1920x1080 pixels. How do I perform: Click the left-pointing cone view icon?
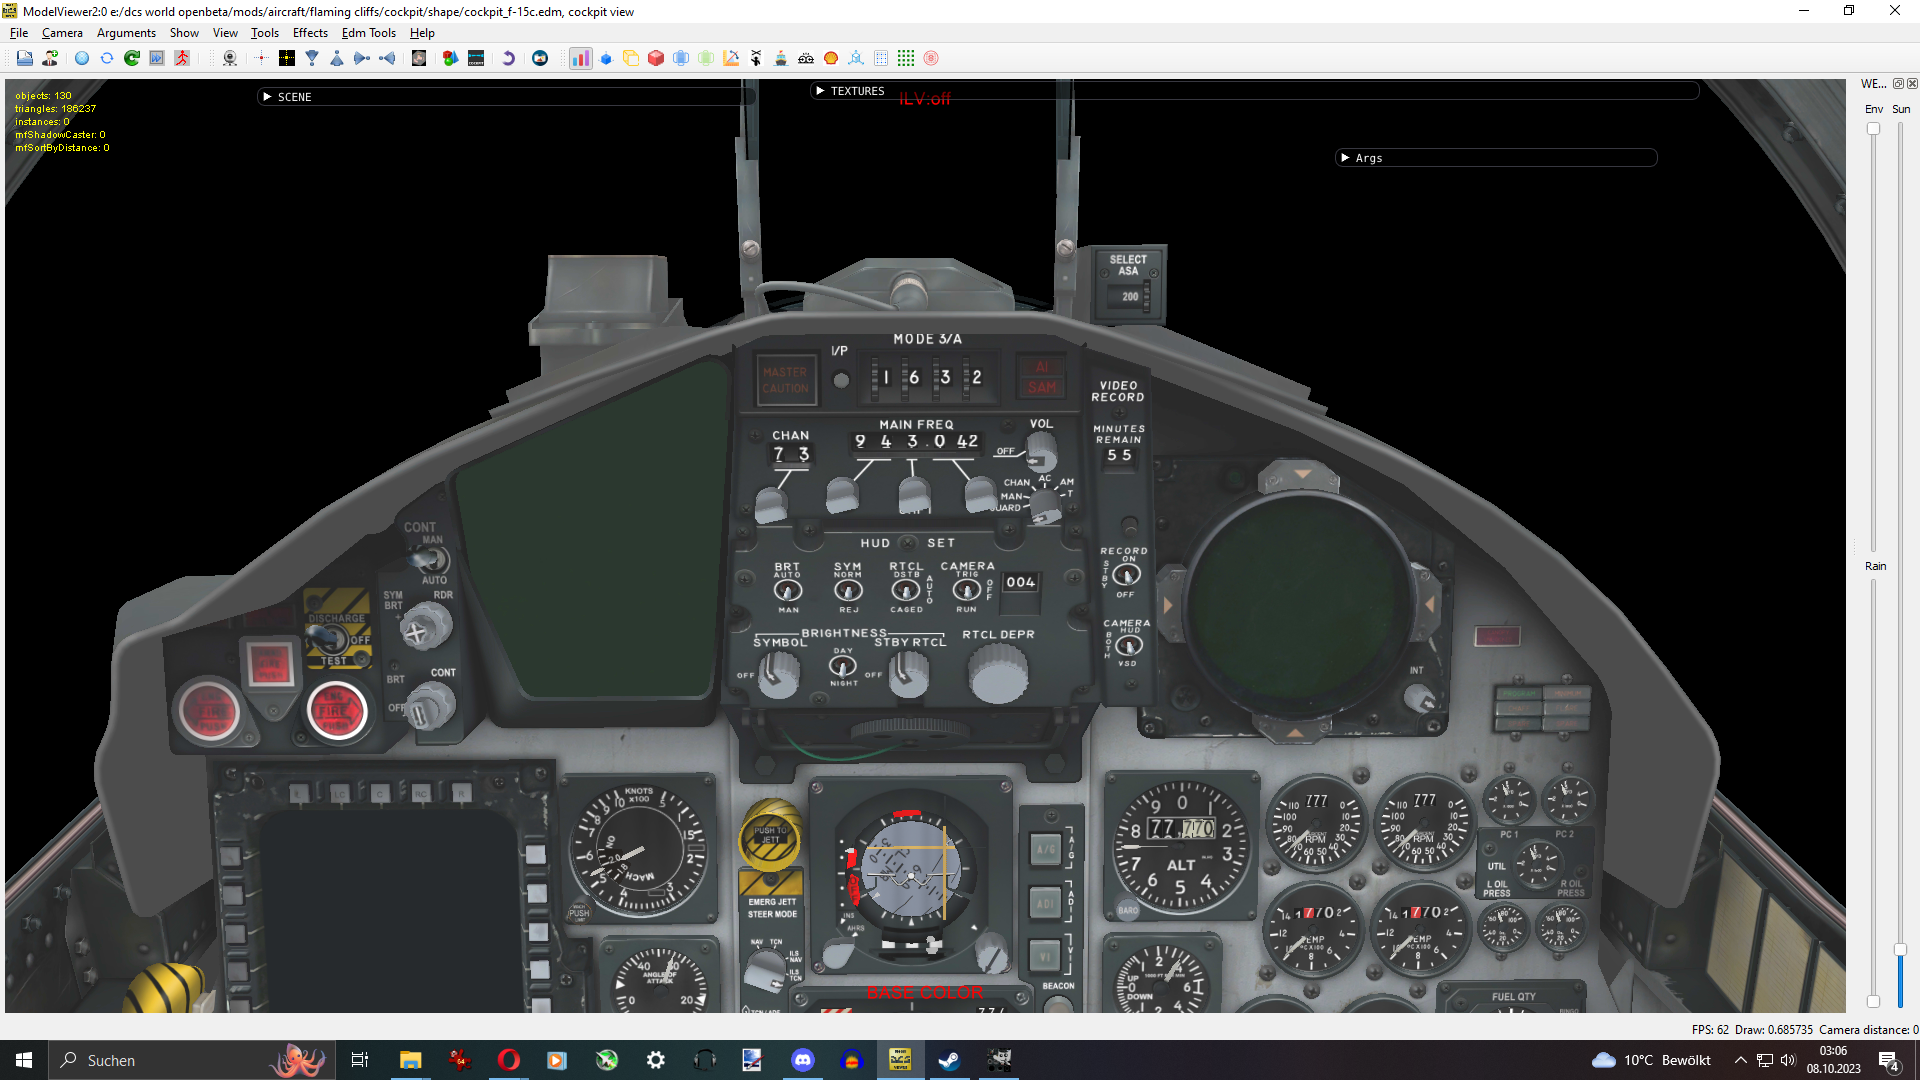click(387, 58)
